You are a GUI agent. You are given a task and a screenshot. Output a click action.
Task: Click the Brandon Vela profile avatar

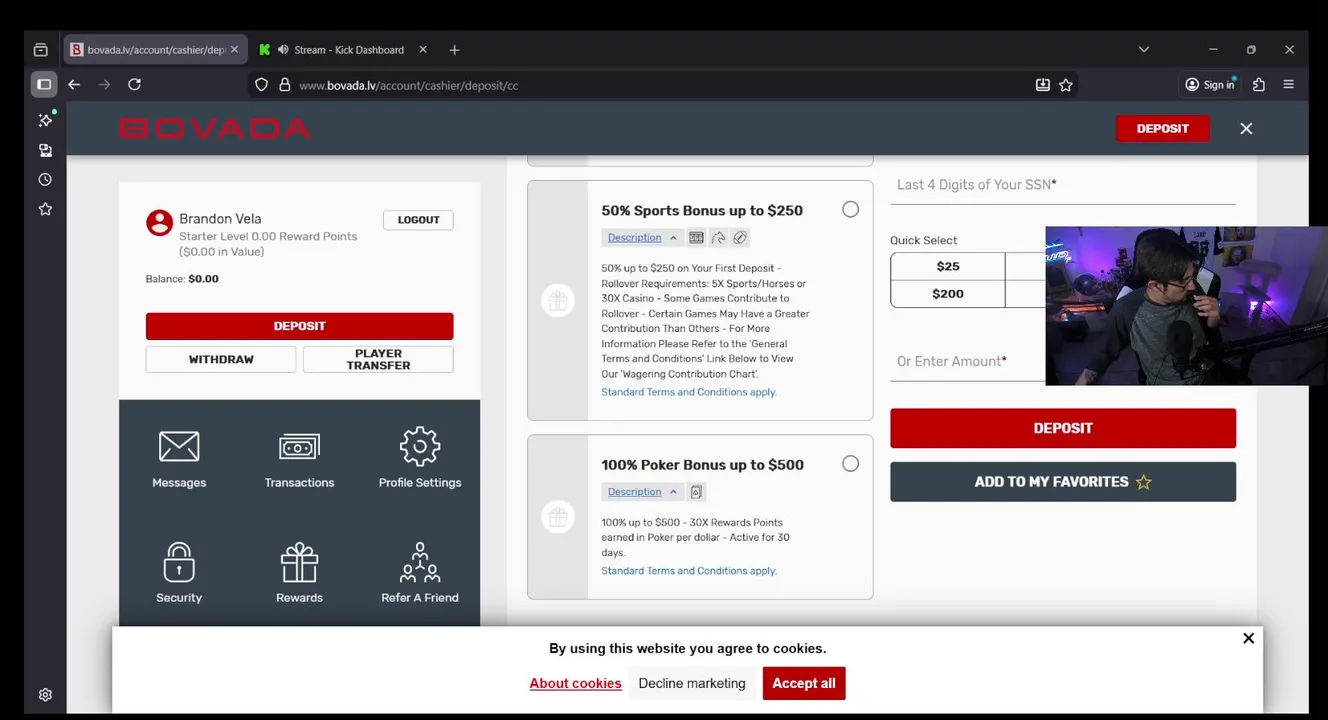coord(159,223)
